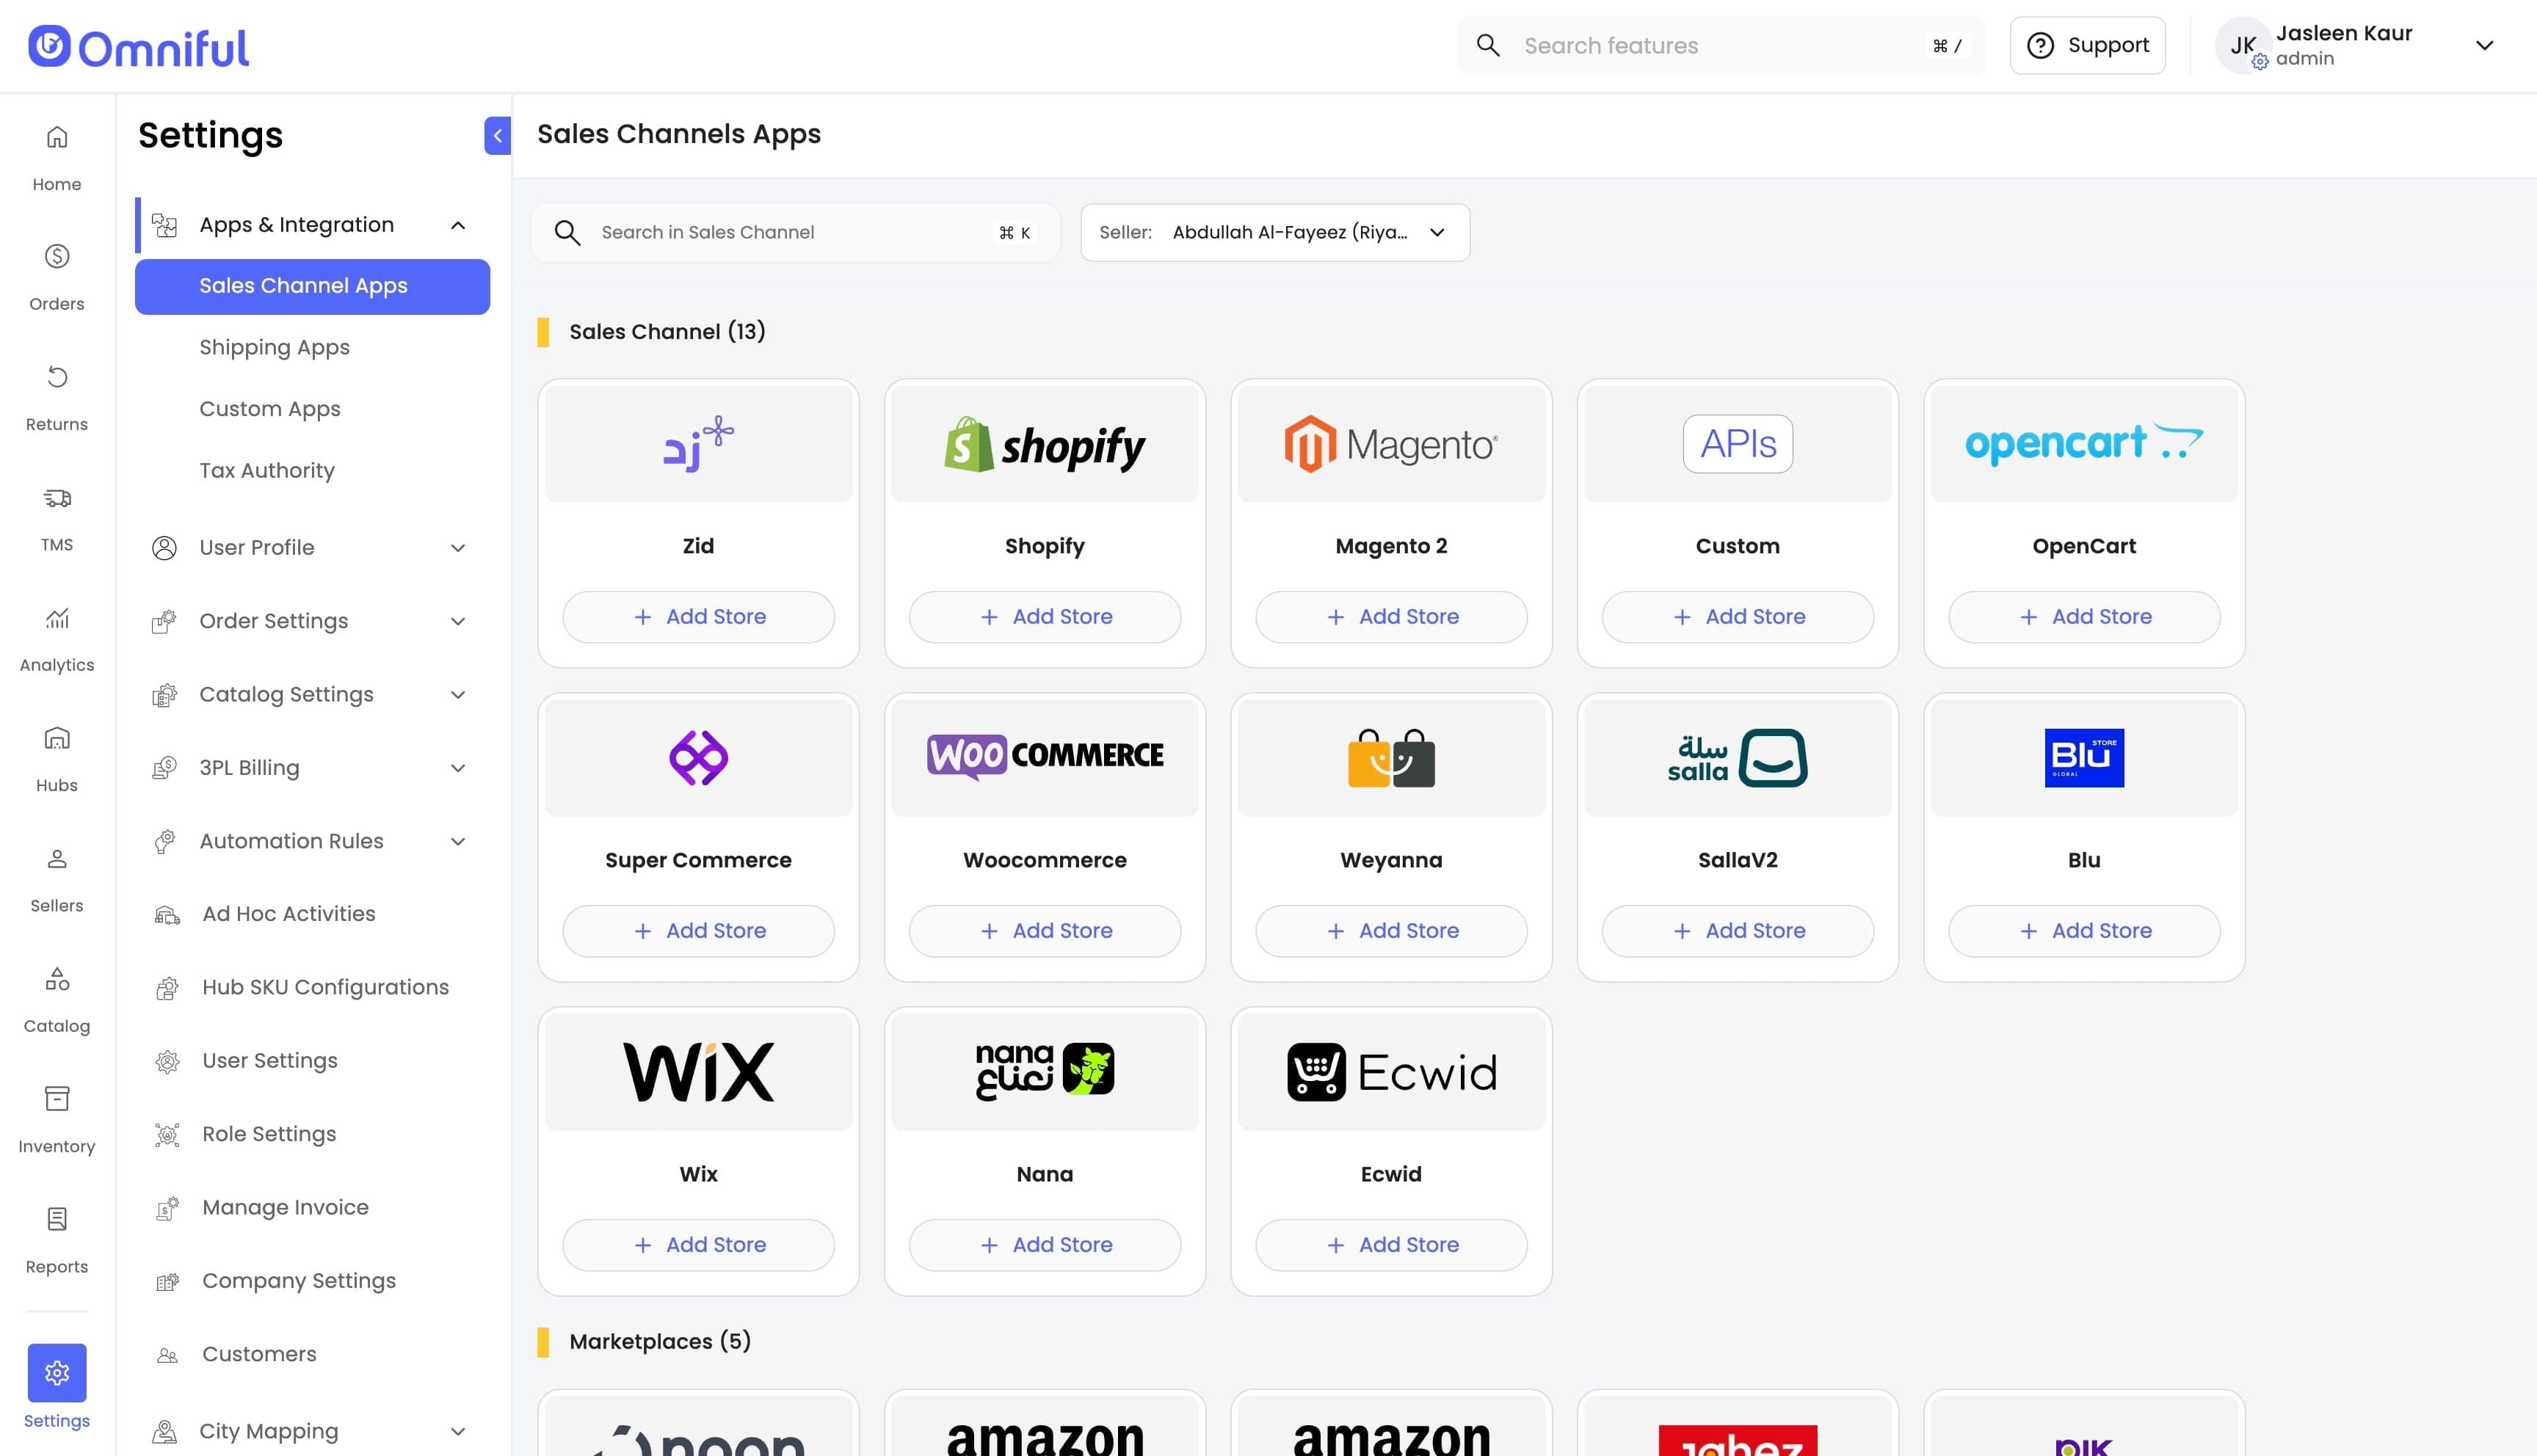This screenshot has height=1456, width=2537.
Task: Open the Seller dropdown
Action: [1275, 232]
